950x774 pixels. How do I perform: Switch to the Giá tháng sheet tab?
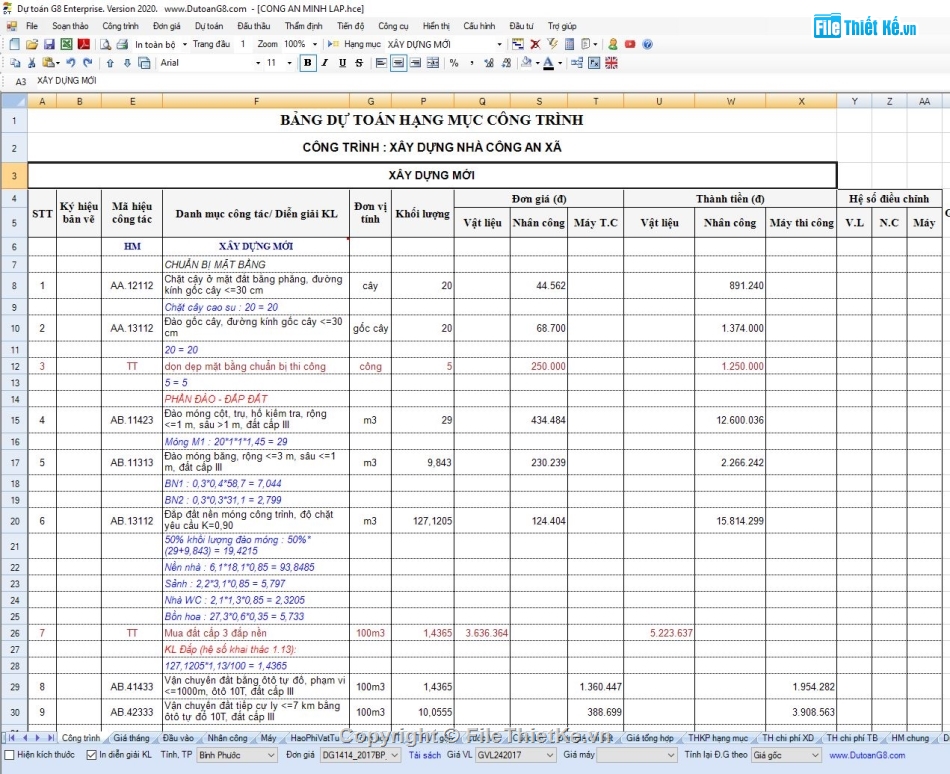tap(131, 738)
